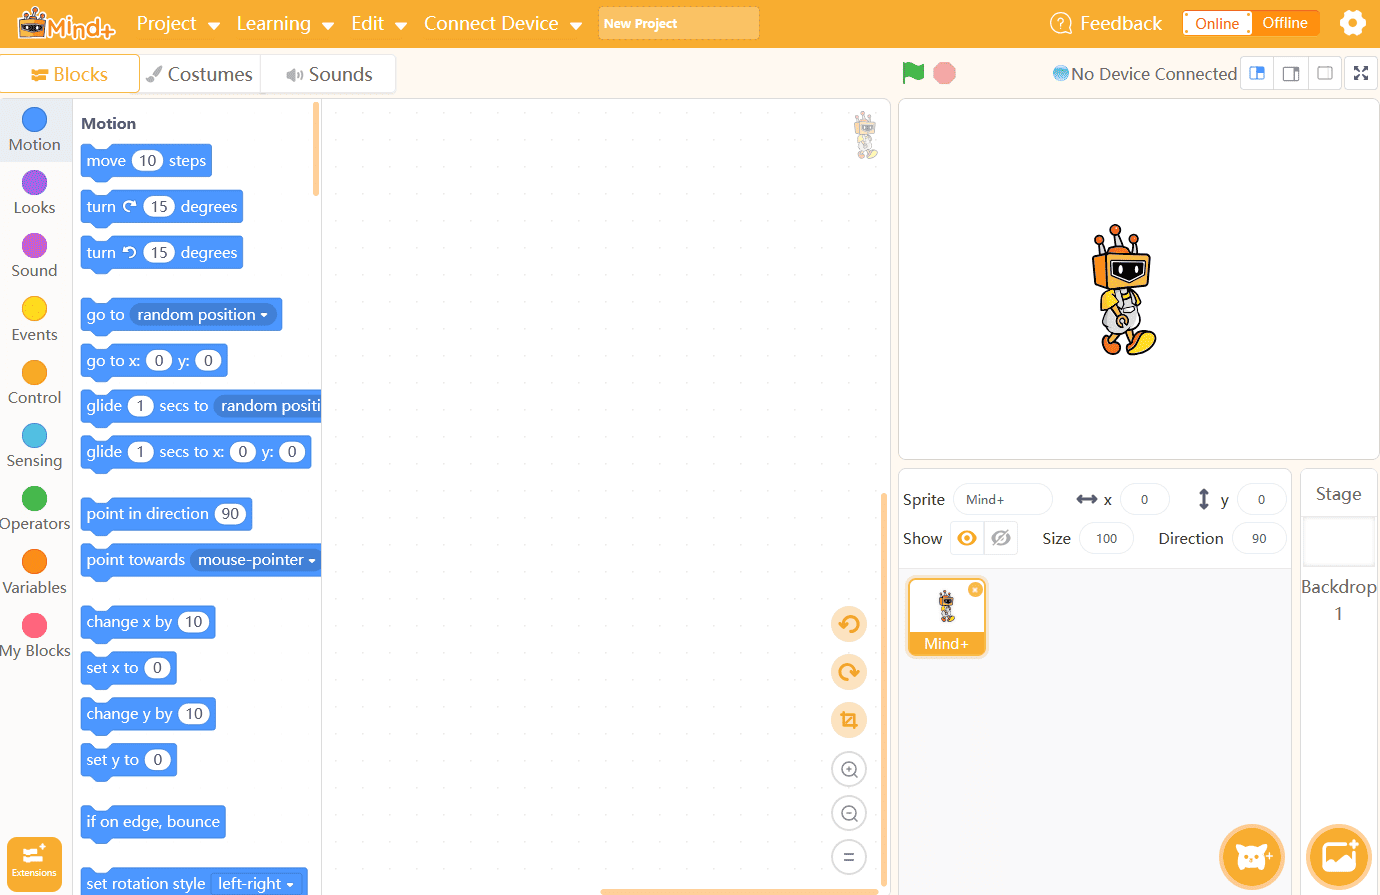Select Sound block category
This screenshot has height=895, width=1380.
[x=34, y=257]
